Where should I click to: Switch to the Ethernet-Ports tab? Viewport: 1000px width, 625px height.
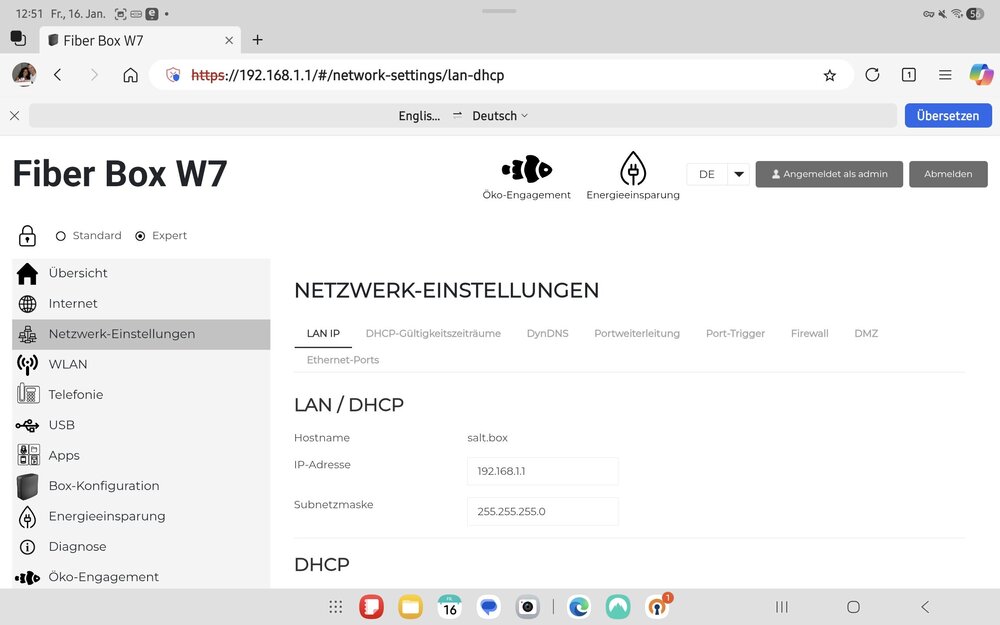[x=342, y=360]
